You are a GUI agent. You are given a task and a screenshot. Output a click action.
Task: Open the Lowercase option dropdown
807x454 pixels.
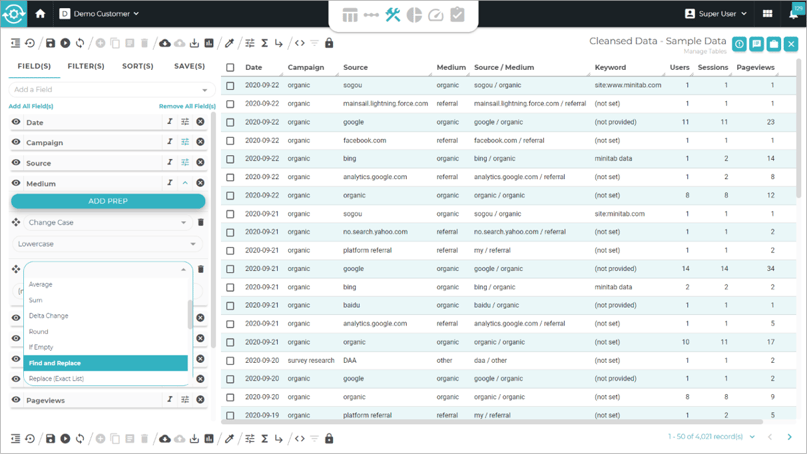click(x=107, y=244)
